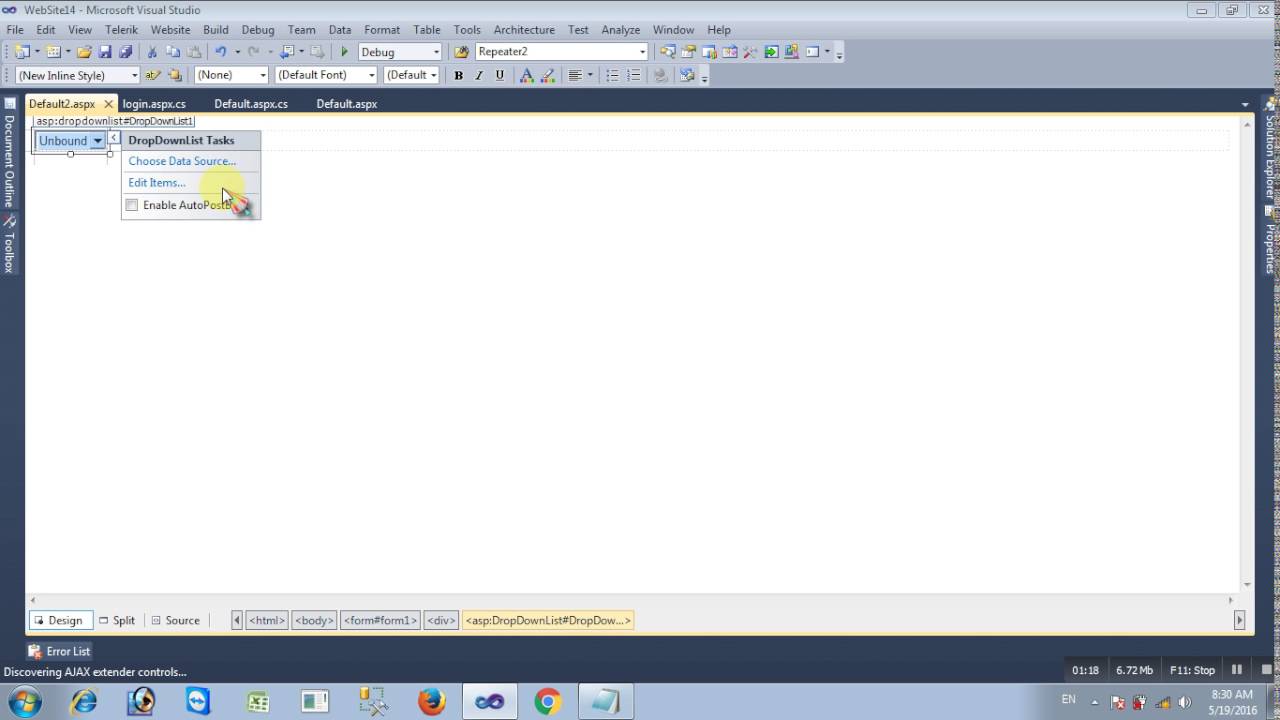This screenshot has height=720, width=1280.
Task: Open the Solution Explorer side tab
Action: (x=1271, y=149)
